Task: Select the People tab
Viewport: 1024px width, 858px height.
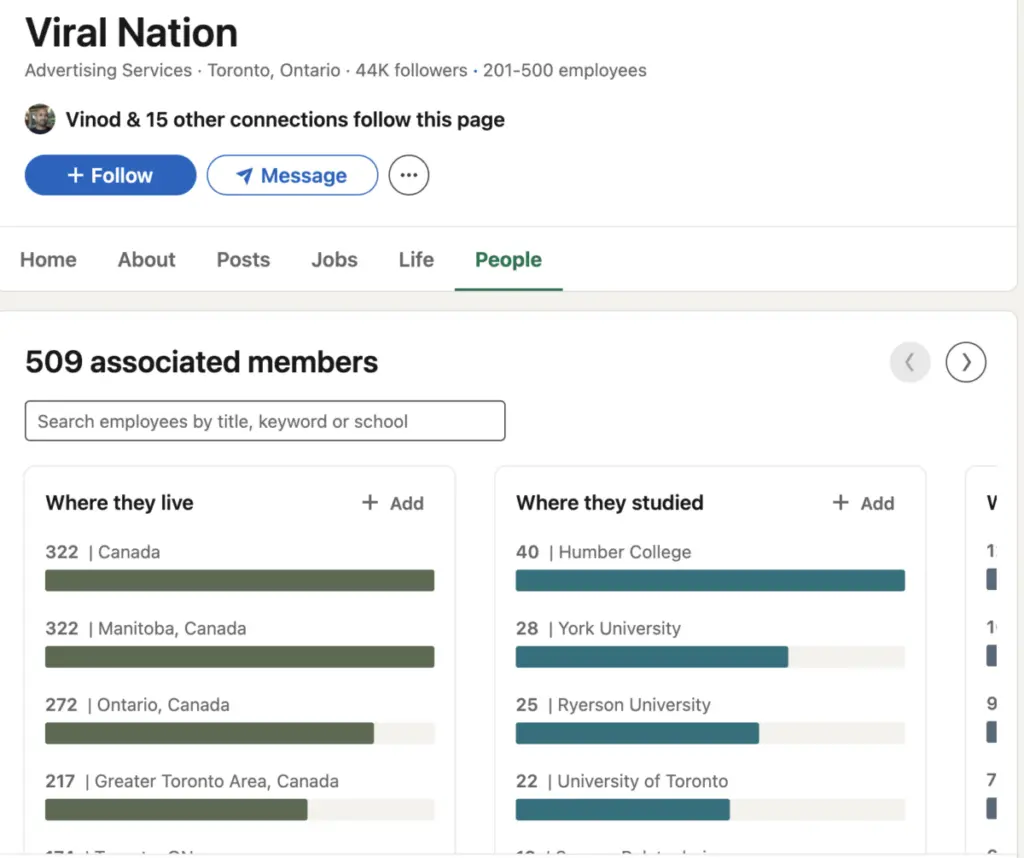Action: pos(508,259)
